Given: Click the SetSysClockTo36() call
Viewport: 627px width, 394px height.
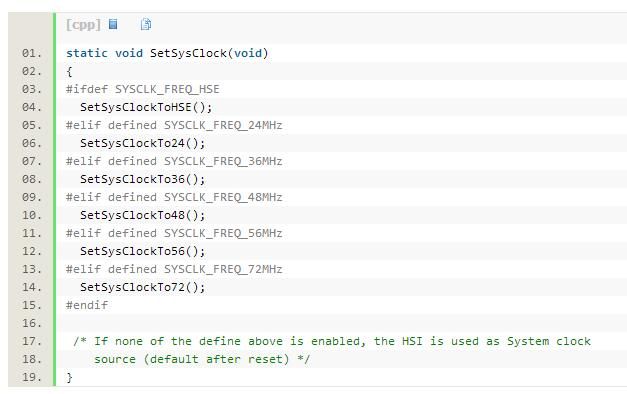Looking at the screenshot, I should click(x=143, y=179).
